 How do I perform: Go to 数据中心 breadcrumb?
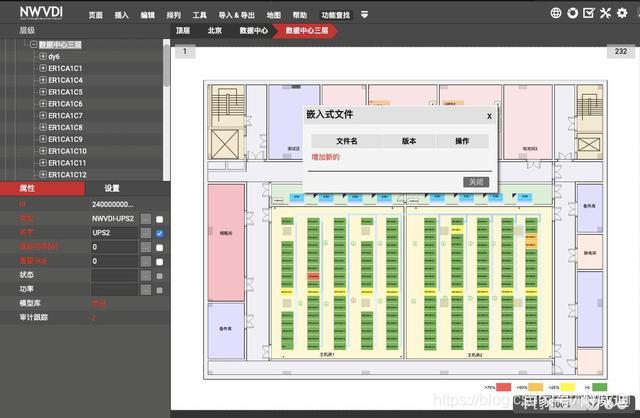tap(253, 31)
